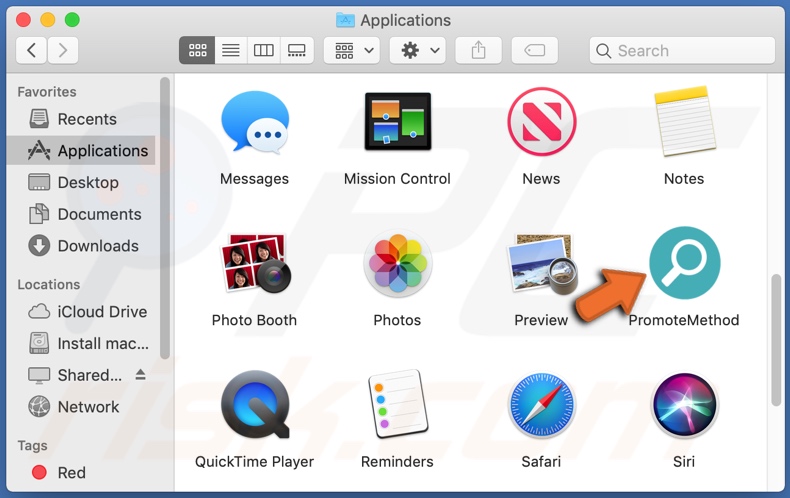This screenshot has height=498, width=790.
Task: Click the PromoteMethod label
Action: (x=684, y=320)
